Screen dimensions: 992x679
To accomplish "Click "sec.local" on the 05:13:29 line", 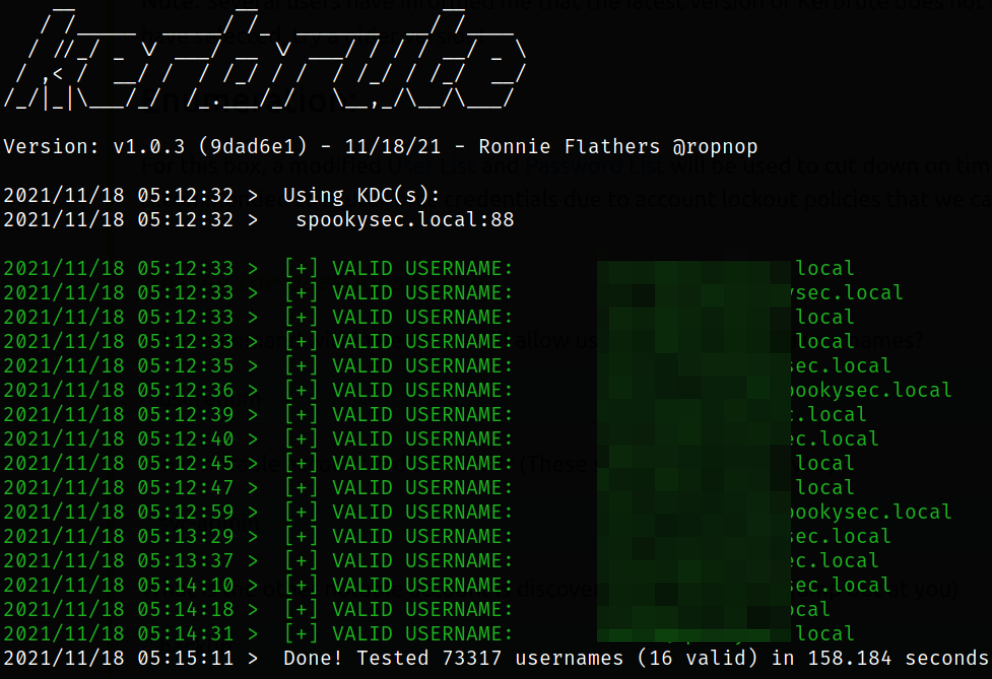I will click(x=841, y=537).
